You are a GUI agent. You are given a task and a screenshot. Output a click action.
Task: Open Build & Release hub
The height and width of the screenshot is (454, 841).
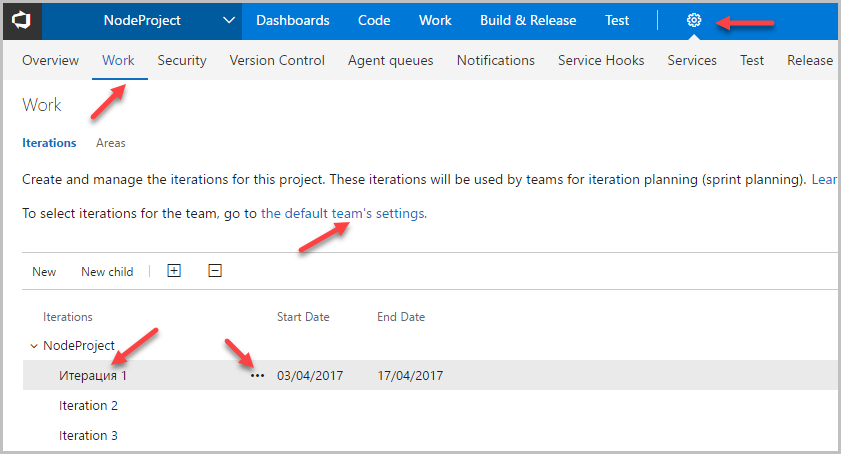pyautogui.click(x=528, y=20)
